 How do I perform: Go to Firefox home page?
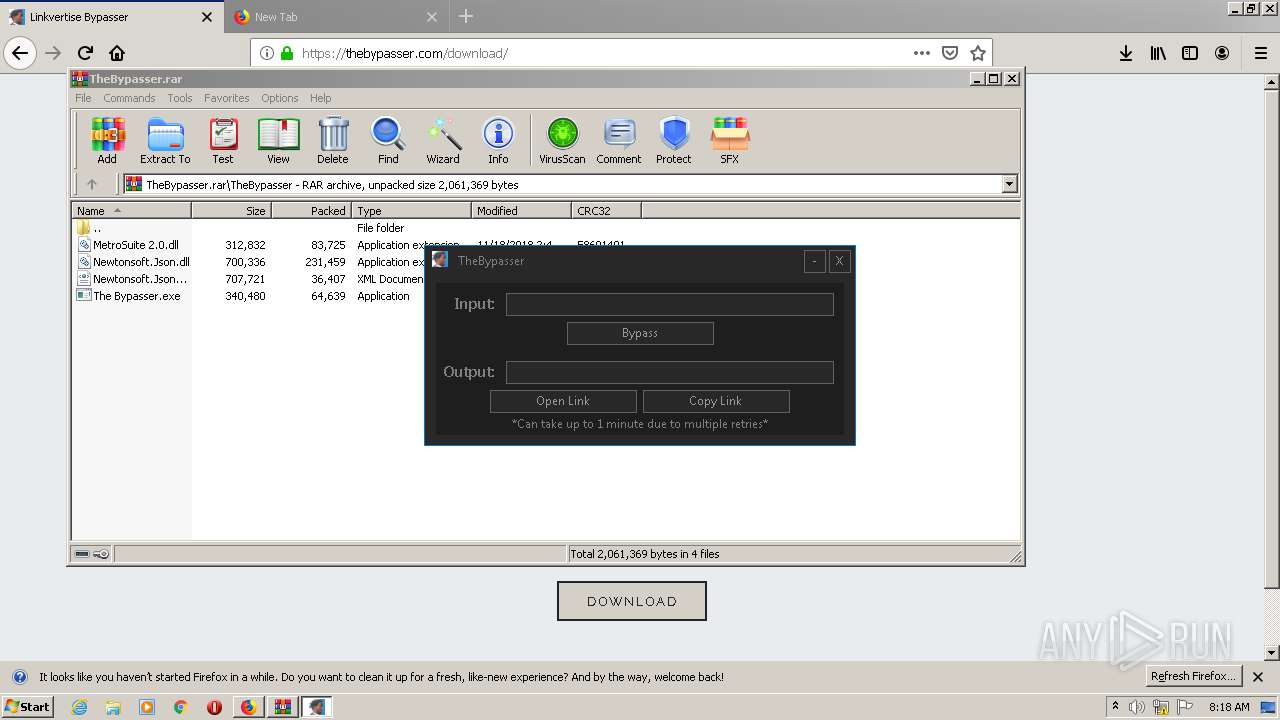coord(117,53)
